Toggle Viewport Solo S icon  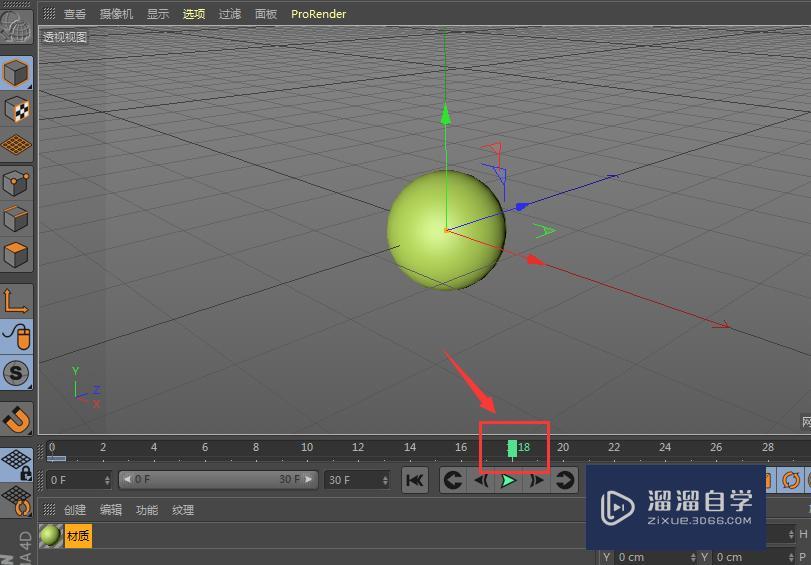(16, 373)
